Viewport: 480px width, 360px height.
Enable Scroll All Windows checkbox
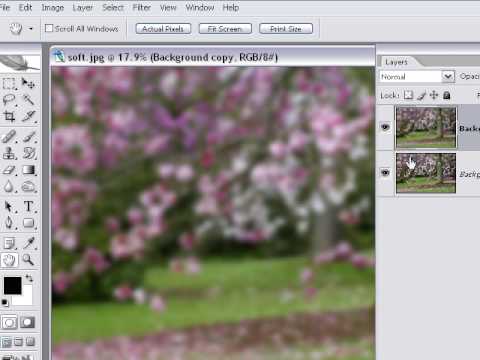pyautogui.click(x=49, y=28)
